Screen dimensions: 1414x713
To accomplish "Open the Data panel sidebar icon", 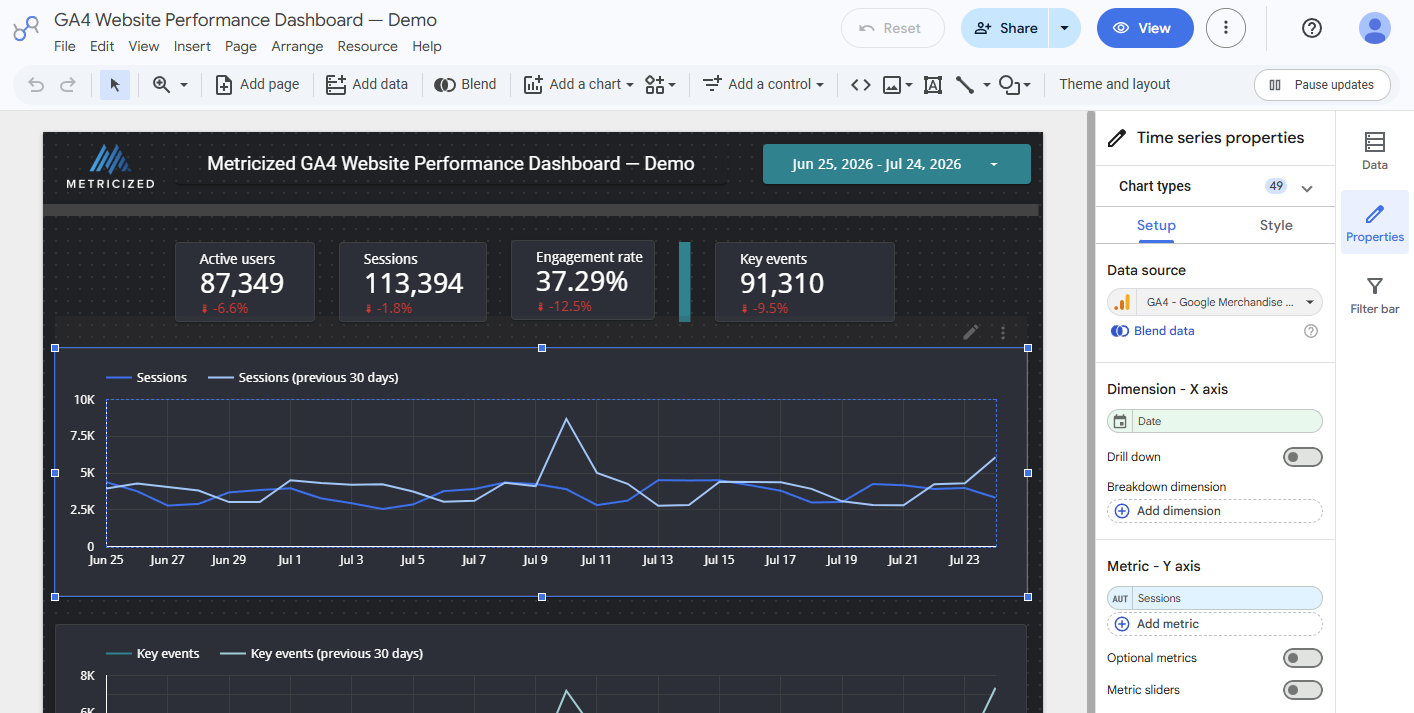I will click(1375, 151).
